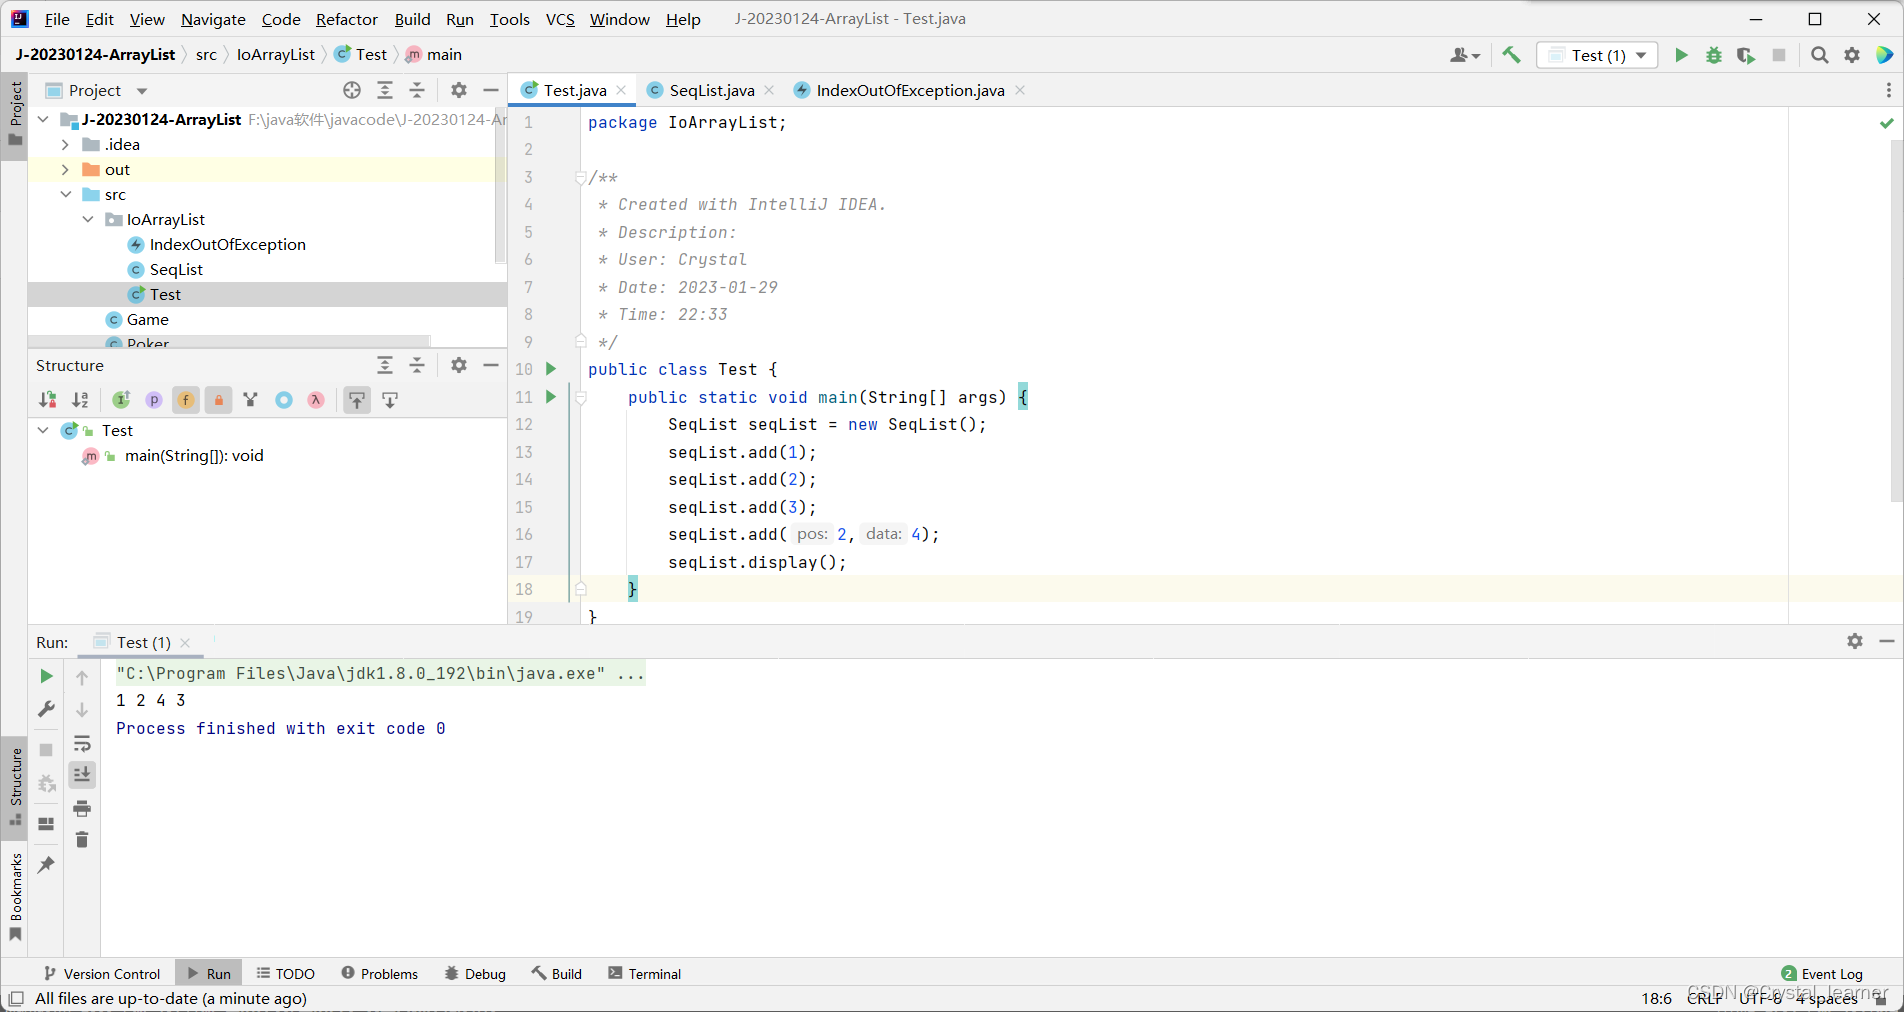Toggle show inherited members in Structure

(121, 400)
